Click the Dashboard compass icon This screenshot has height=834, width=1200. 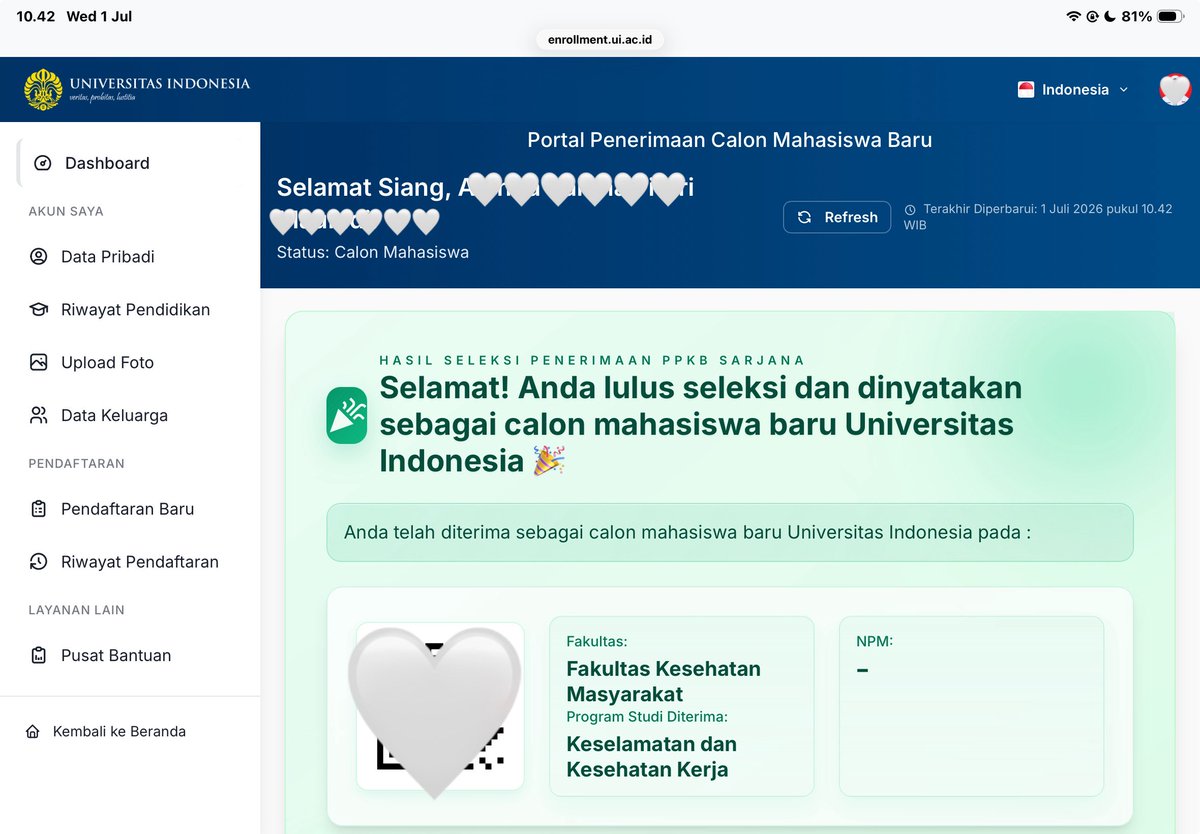click(42, 163)
